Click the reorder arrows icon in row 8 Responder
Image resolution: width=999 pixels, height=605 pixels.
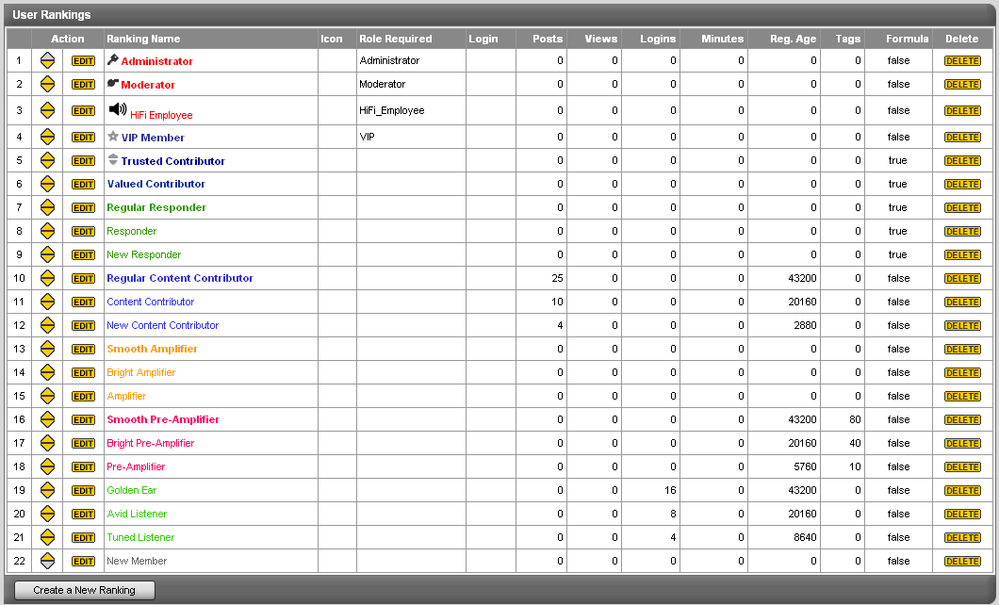coord(47,231)
